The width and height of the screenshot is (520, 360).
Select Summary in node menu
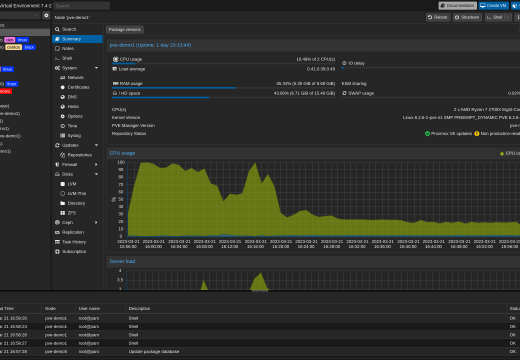click(77, 39)
